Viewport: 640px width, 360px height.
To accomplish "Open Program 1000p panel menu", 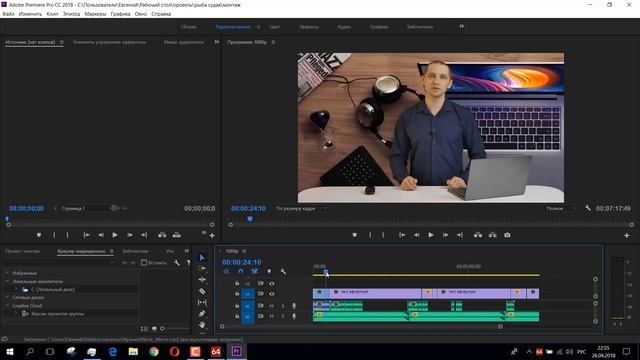I will tap(273, 42).
